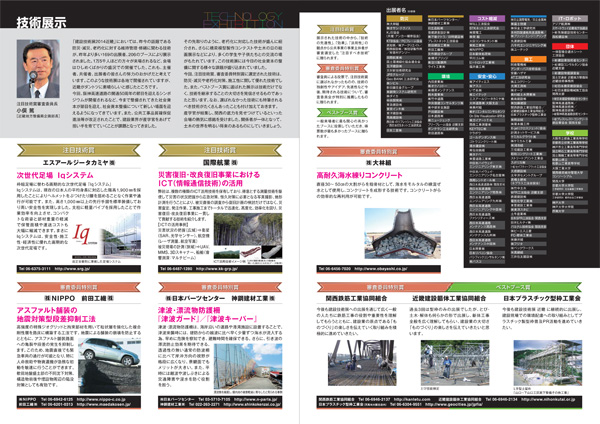Open the link http://www.nihonkutai.or.jp
Viewport: 600px width, 424px height.
click(x=548, y=399)
